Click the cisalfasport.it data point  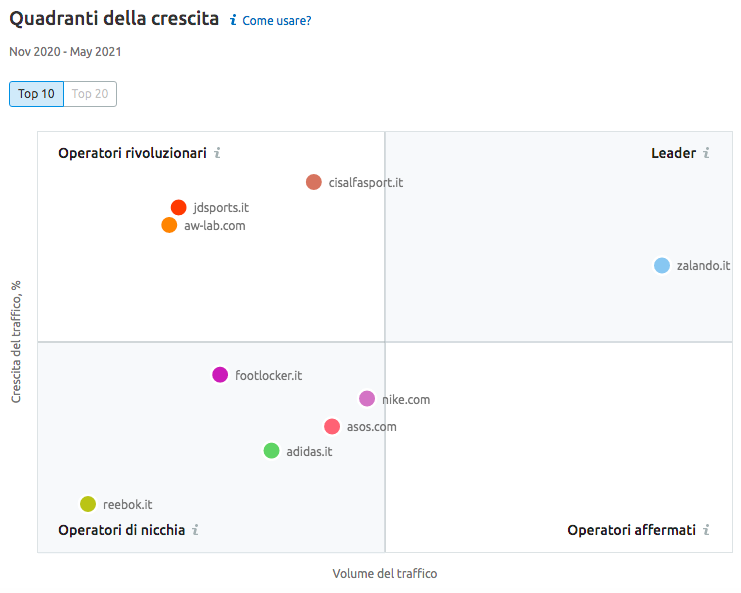(313, 182)
